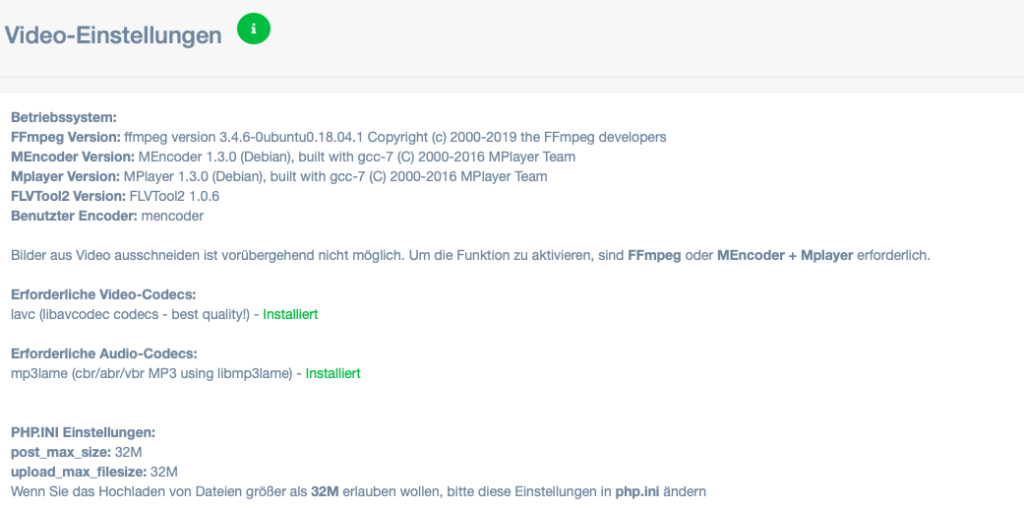
Task: Click the bold php.ini word in the hint
Action: (636, 491)
